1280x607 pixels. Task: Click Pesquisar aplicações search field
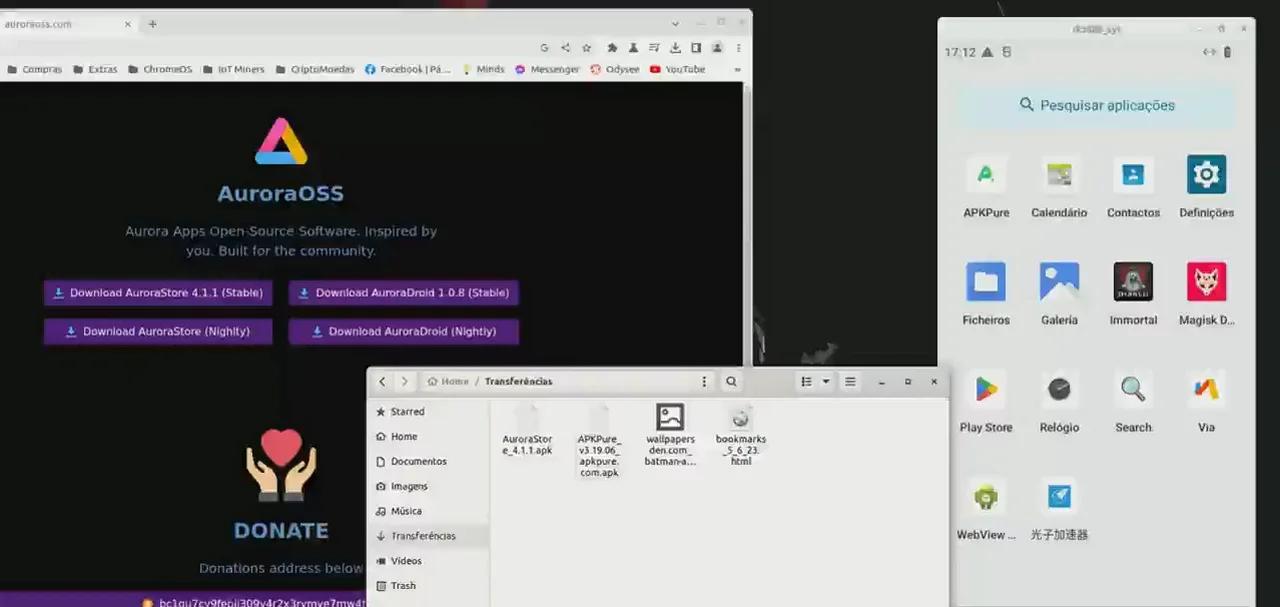click(1097, 105)
